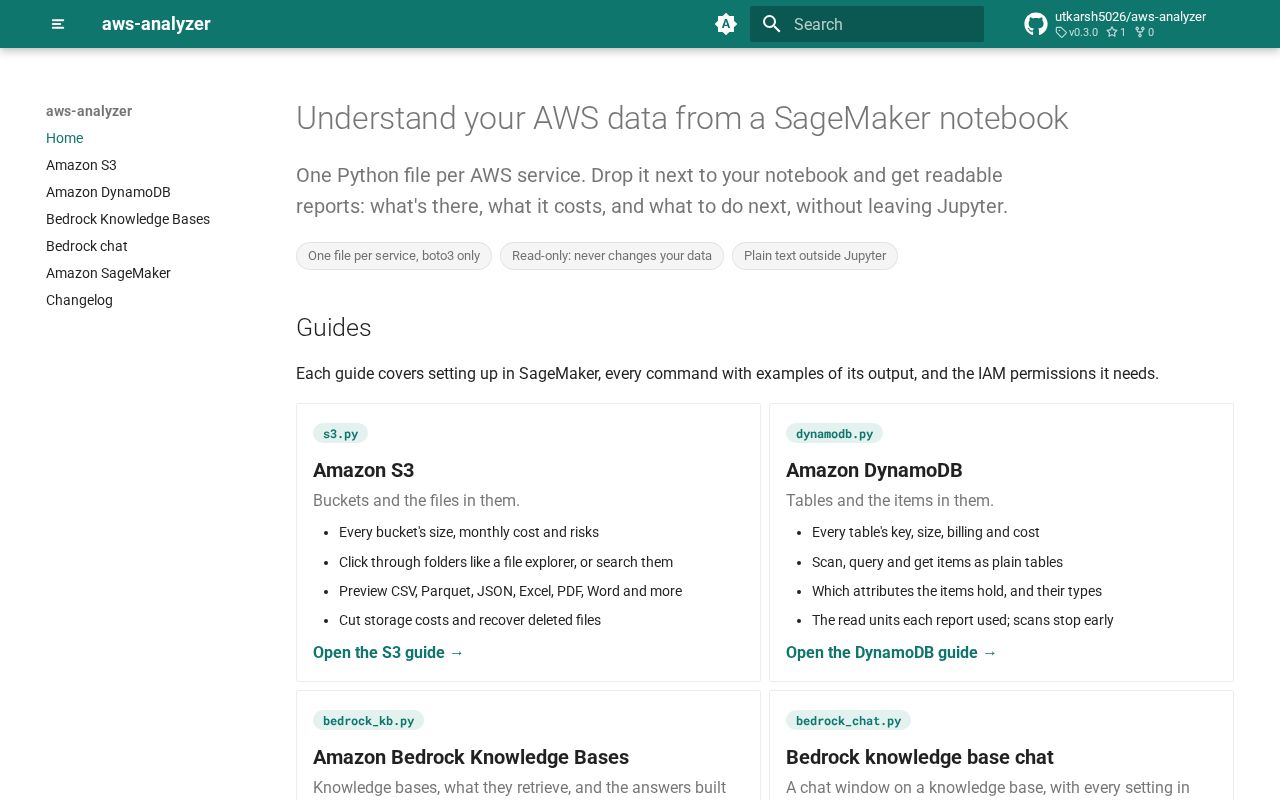Viewport: 1280px width, 800px height.
Task: Toggle the light/dark color scheme icon
Action: click(726, 24)
